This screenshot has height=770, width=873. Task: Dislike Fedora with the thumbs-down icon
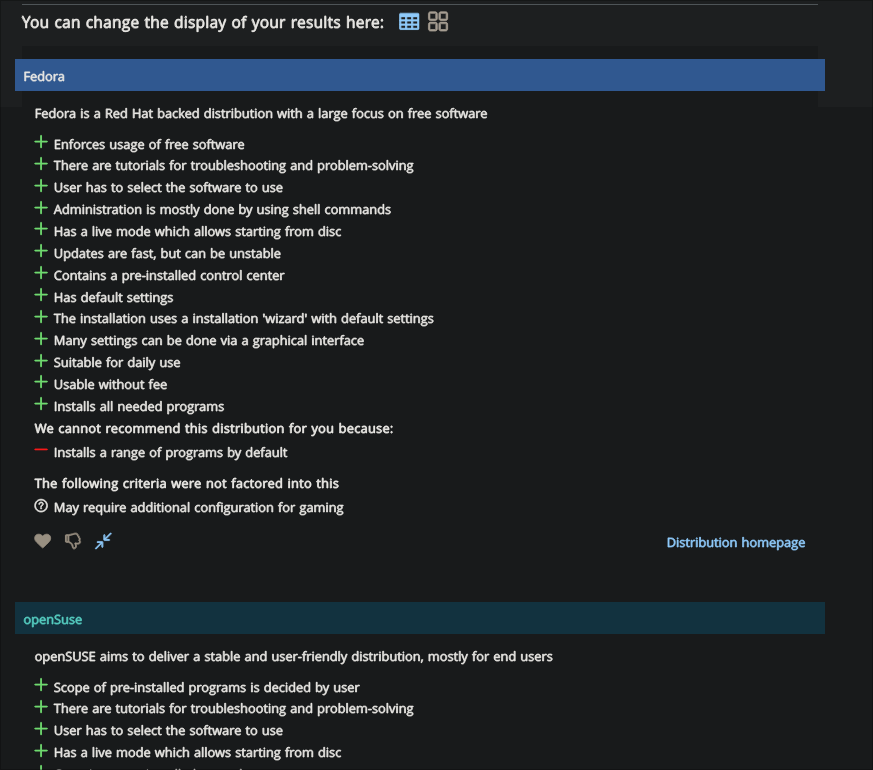(73, 541)
